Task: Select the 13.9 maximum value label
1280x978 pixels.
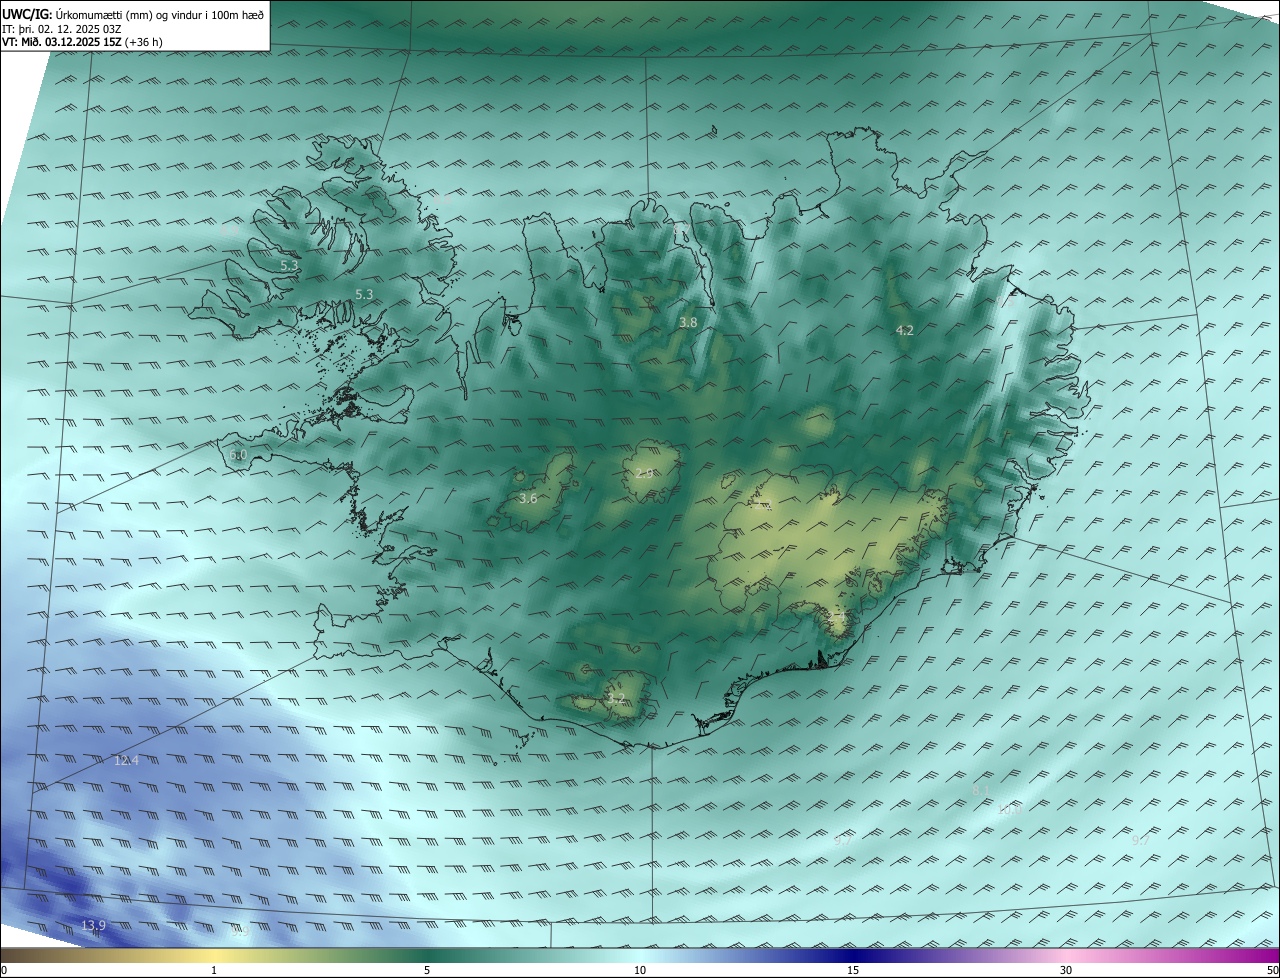Action: tap(93, 926)
